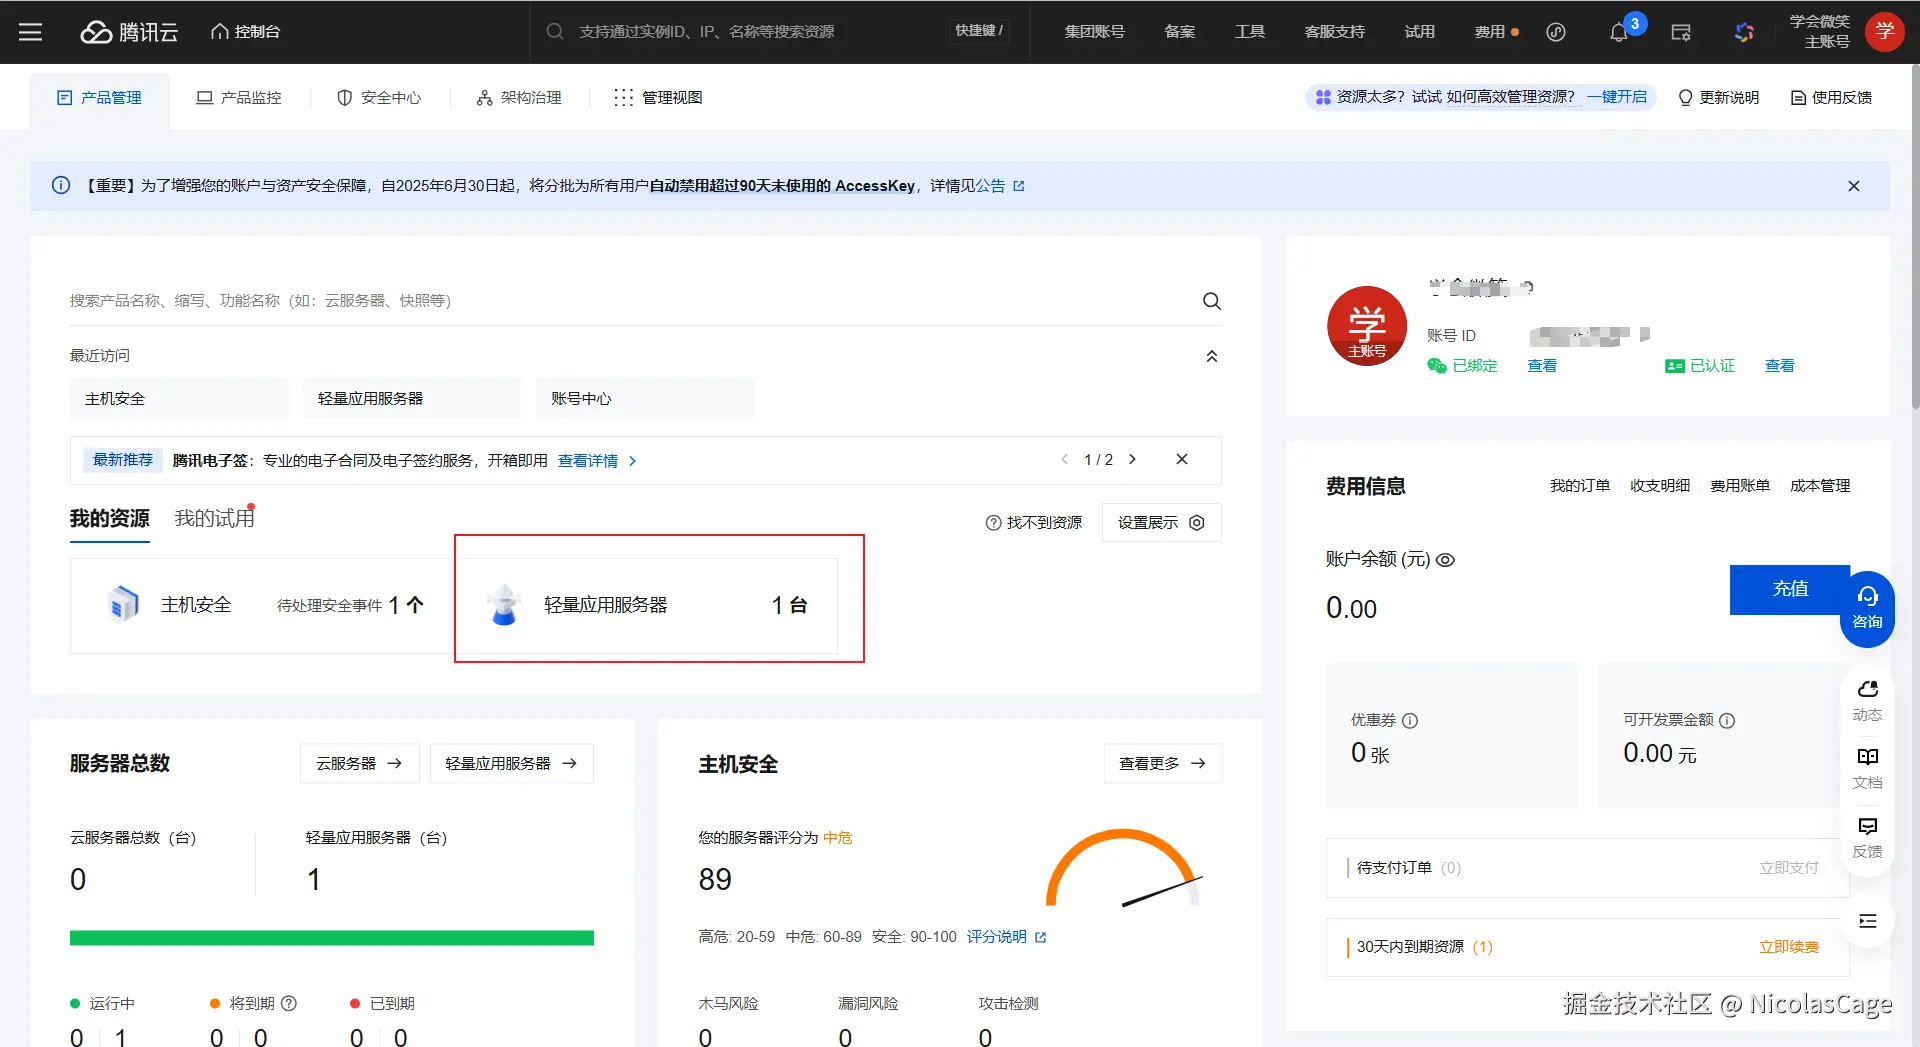Click 查看更多 in 主机安全 panel
The height and width of the screenshot is (1047, 1920).
pos(1162,764)
